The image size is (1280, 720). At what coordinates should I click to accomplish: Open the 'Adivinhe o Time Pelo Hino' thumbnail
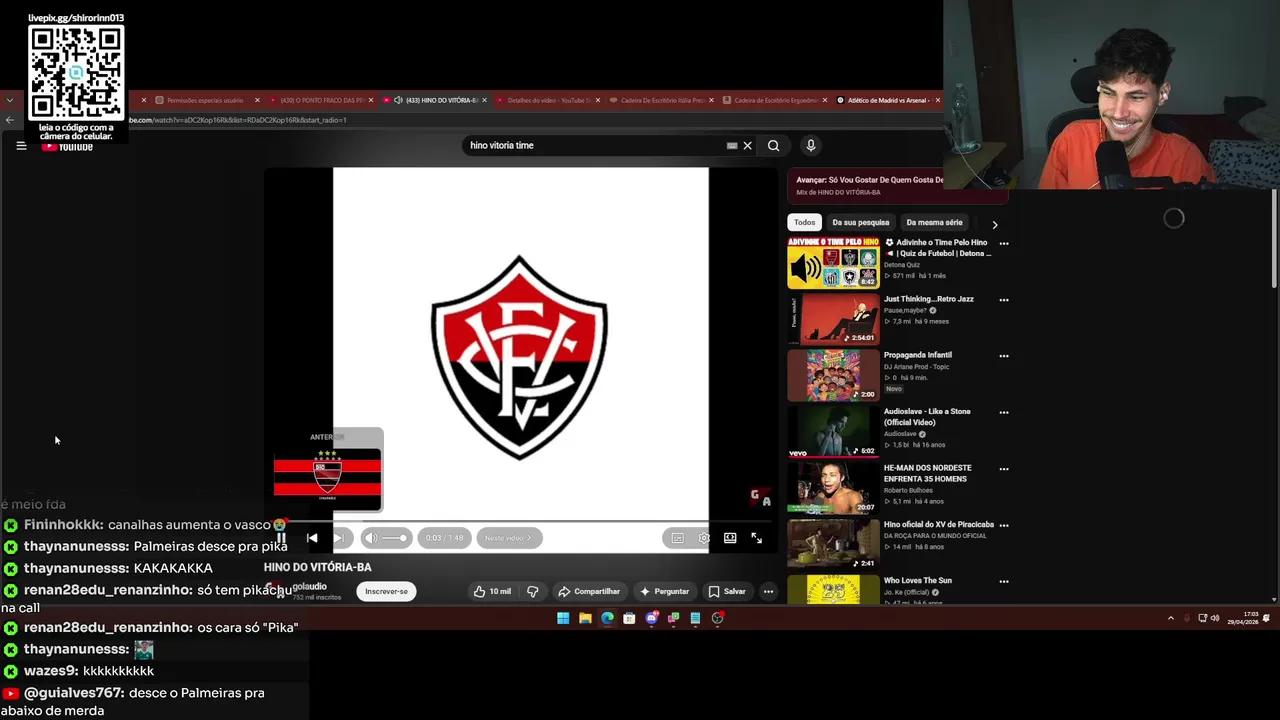point(833,262)
